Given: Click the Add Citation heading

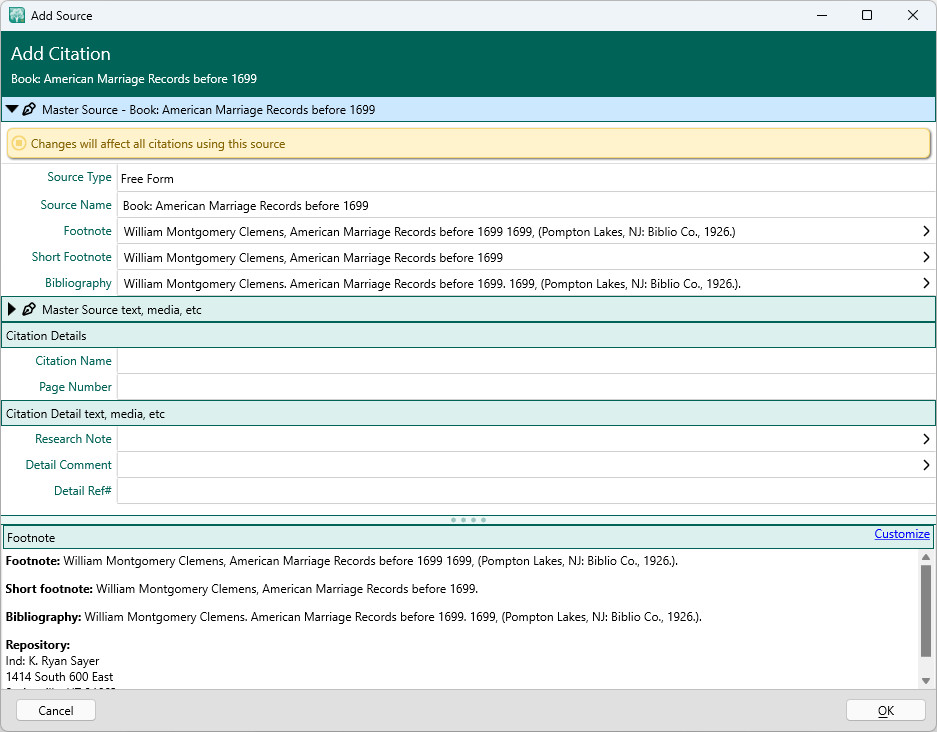Looking at the screenshot, I should pyautogui.click(x=61, y=54).
